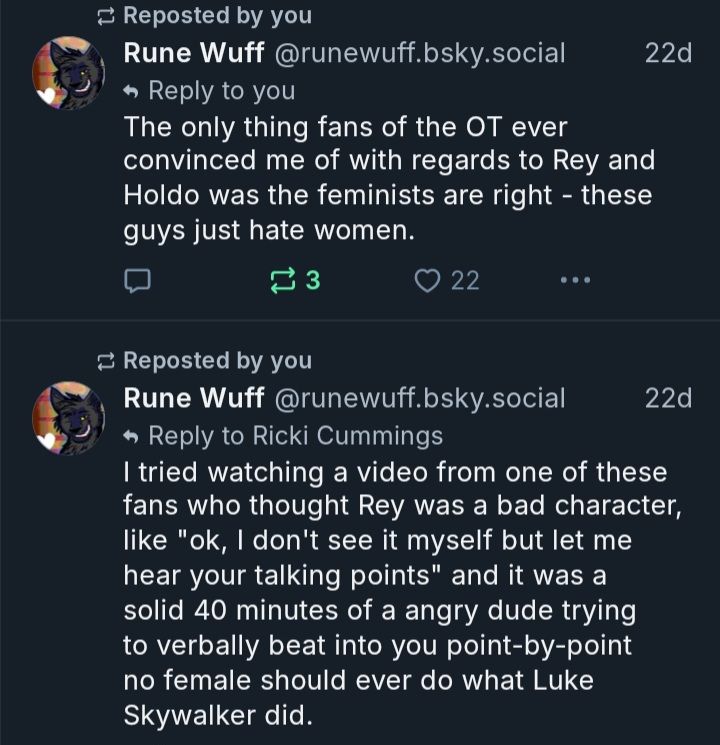Viewport: 720px width, 745px height.
Task: Open Rune Wuff's avatar on the first post
Action: (68, 73)
